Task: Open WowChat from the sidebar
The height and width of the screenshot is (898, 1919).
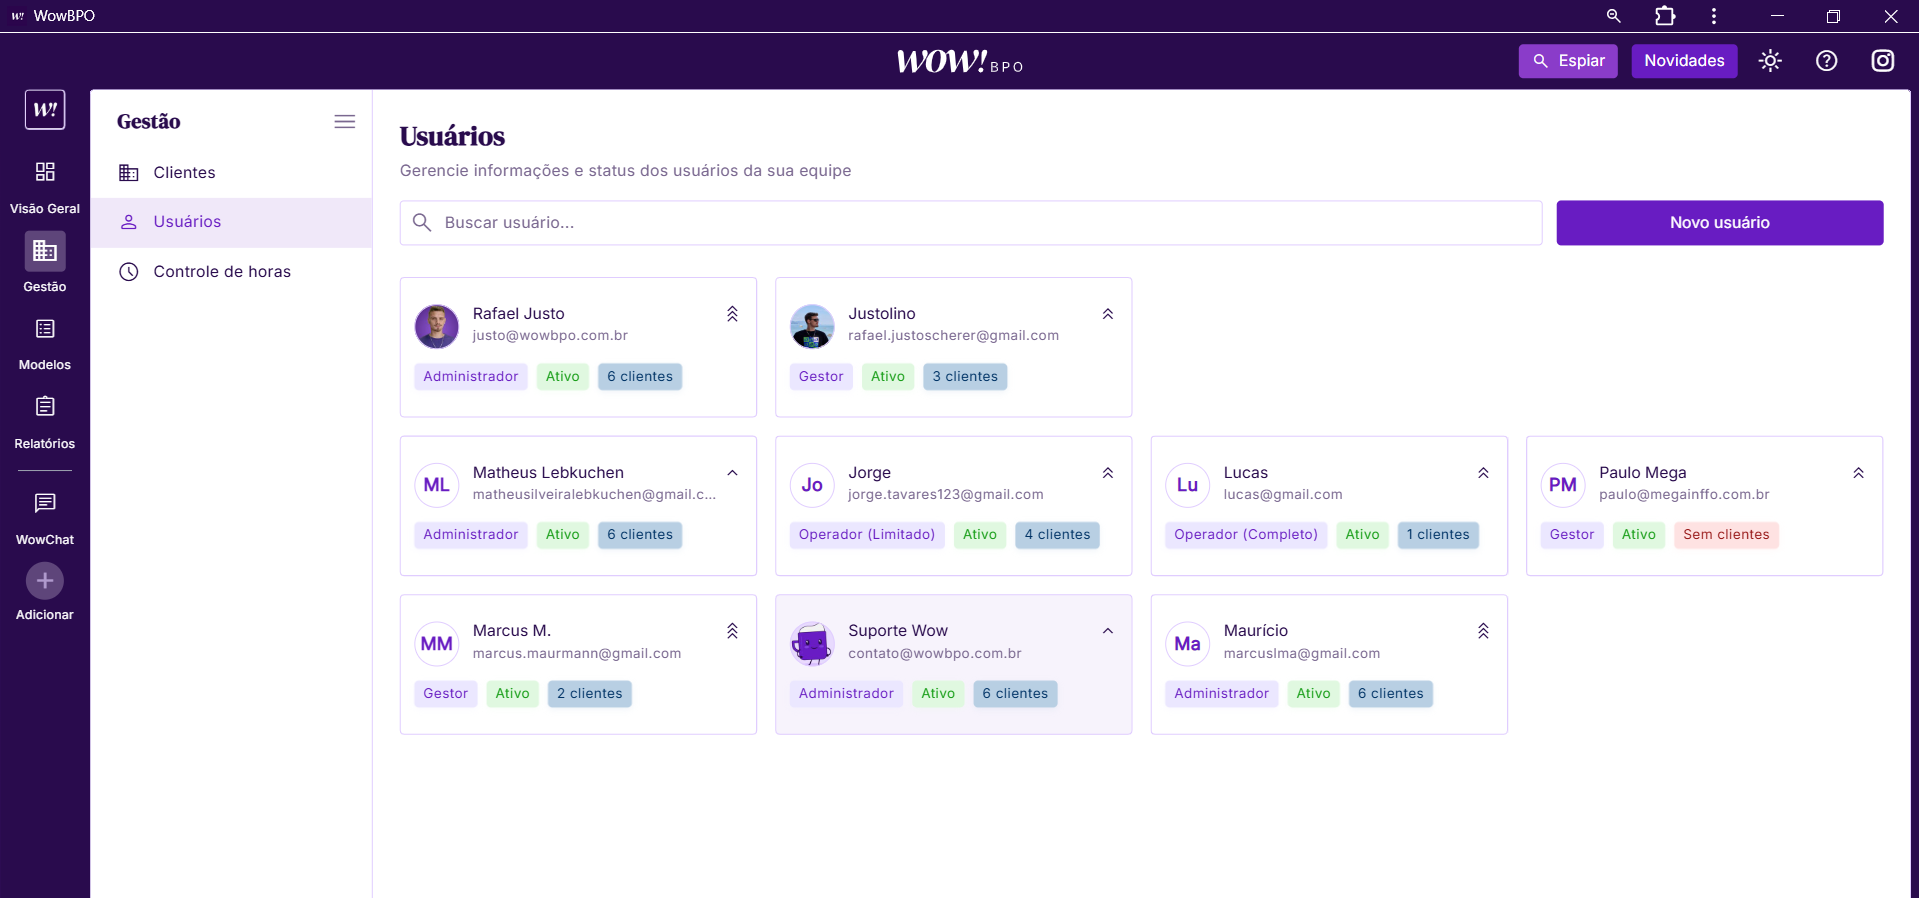Action: pos(45,503)
